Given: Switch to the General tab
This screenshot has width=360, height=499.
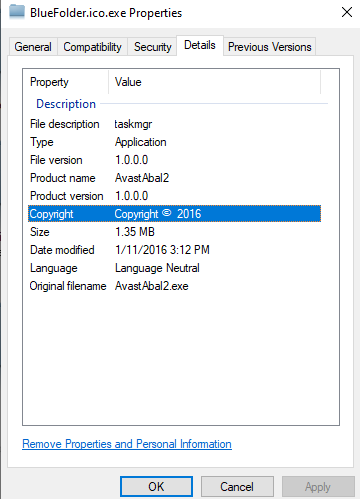Looking at the screenshot, I should (x=33, y=47).
